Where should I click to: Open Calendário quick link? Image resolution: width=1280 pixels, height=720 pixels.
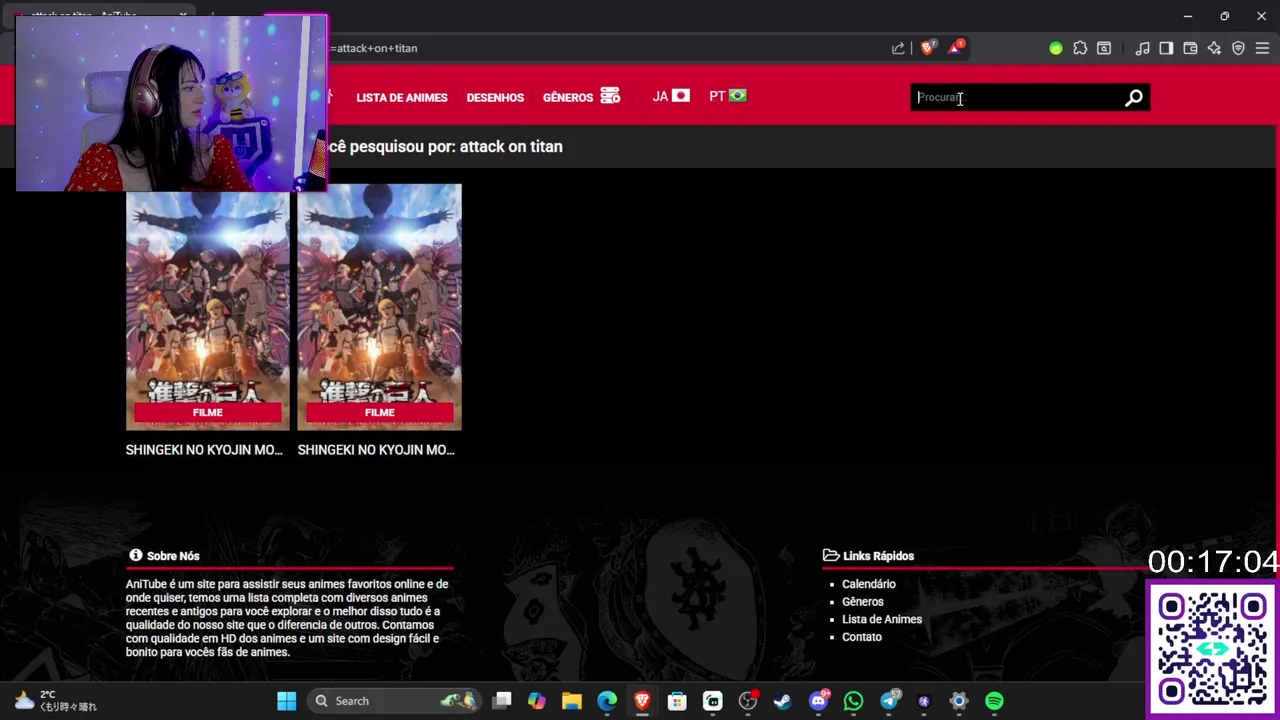868,584
